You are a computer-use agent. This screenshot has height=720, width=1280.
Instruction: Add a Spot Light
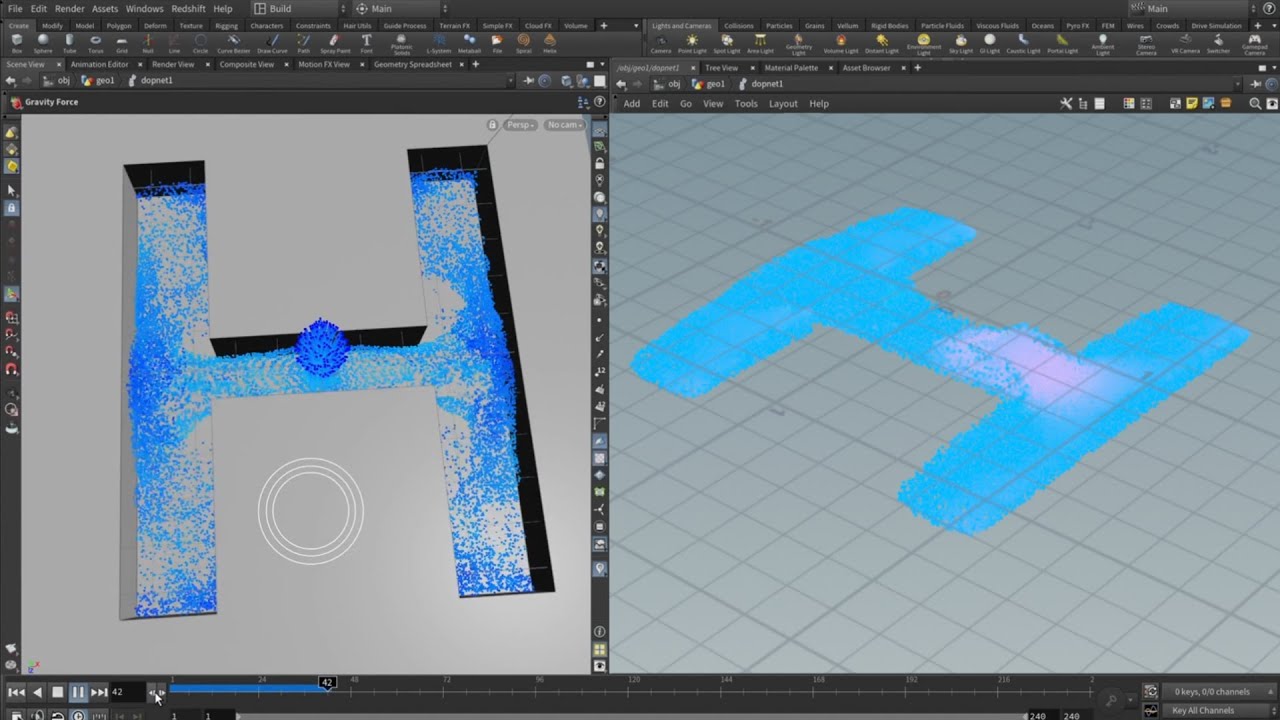pyautogui.click(x=726, y=43)
